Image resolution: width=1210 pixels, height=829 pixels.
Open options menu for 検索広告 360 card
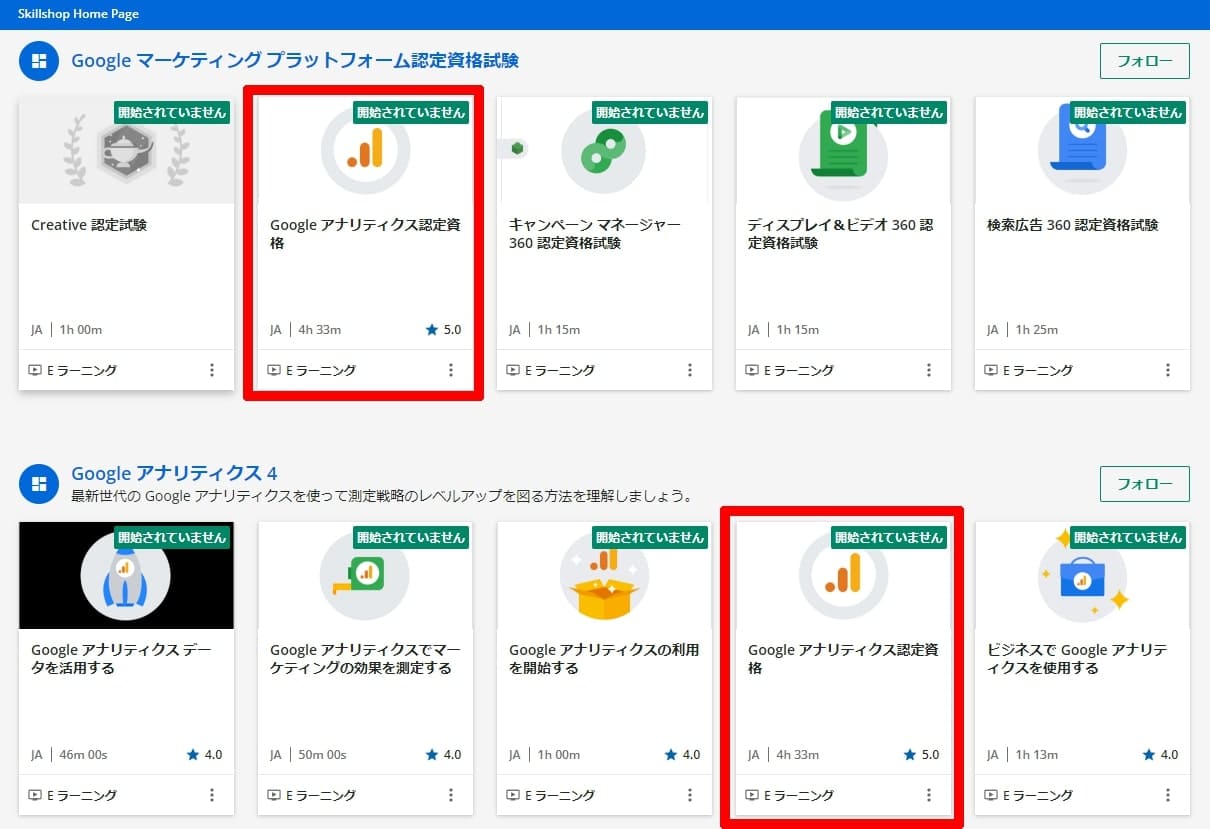pos(1167,370)
